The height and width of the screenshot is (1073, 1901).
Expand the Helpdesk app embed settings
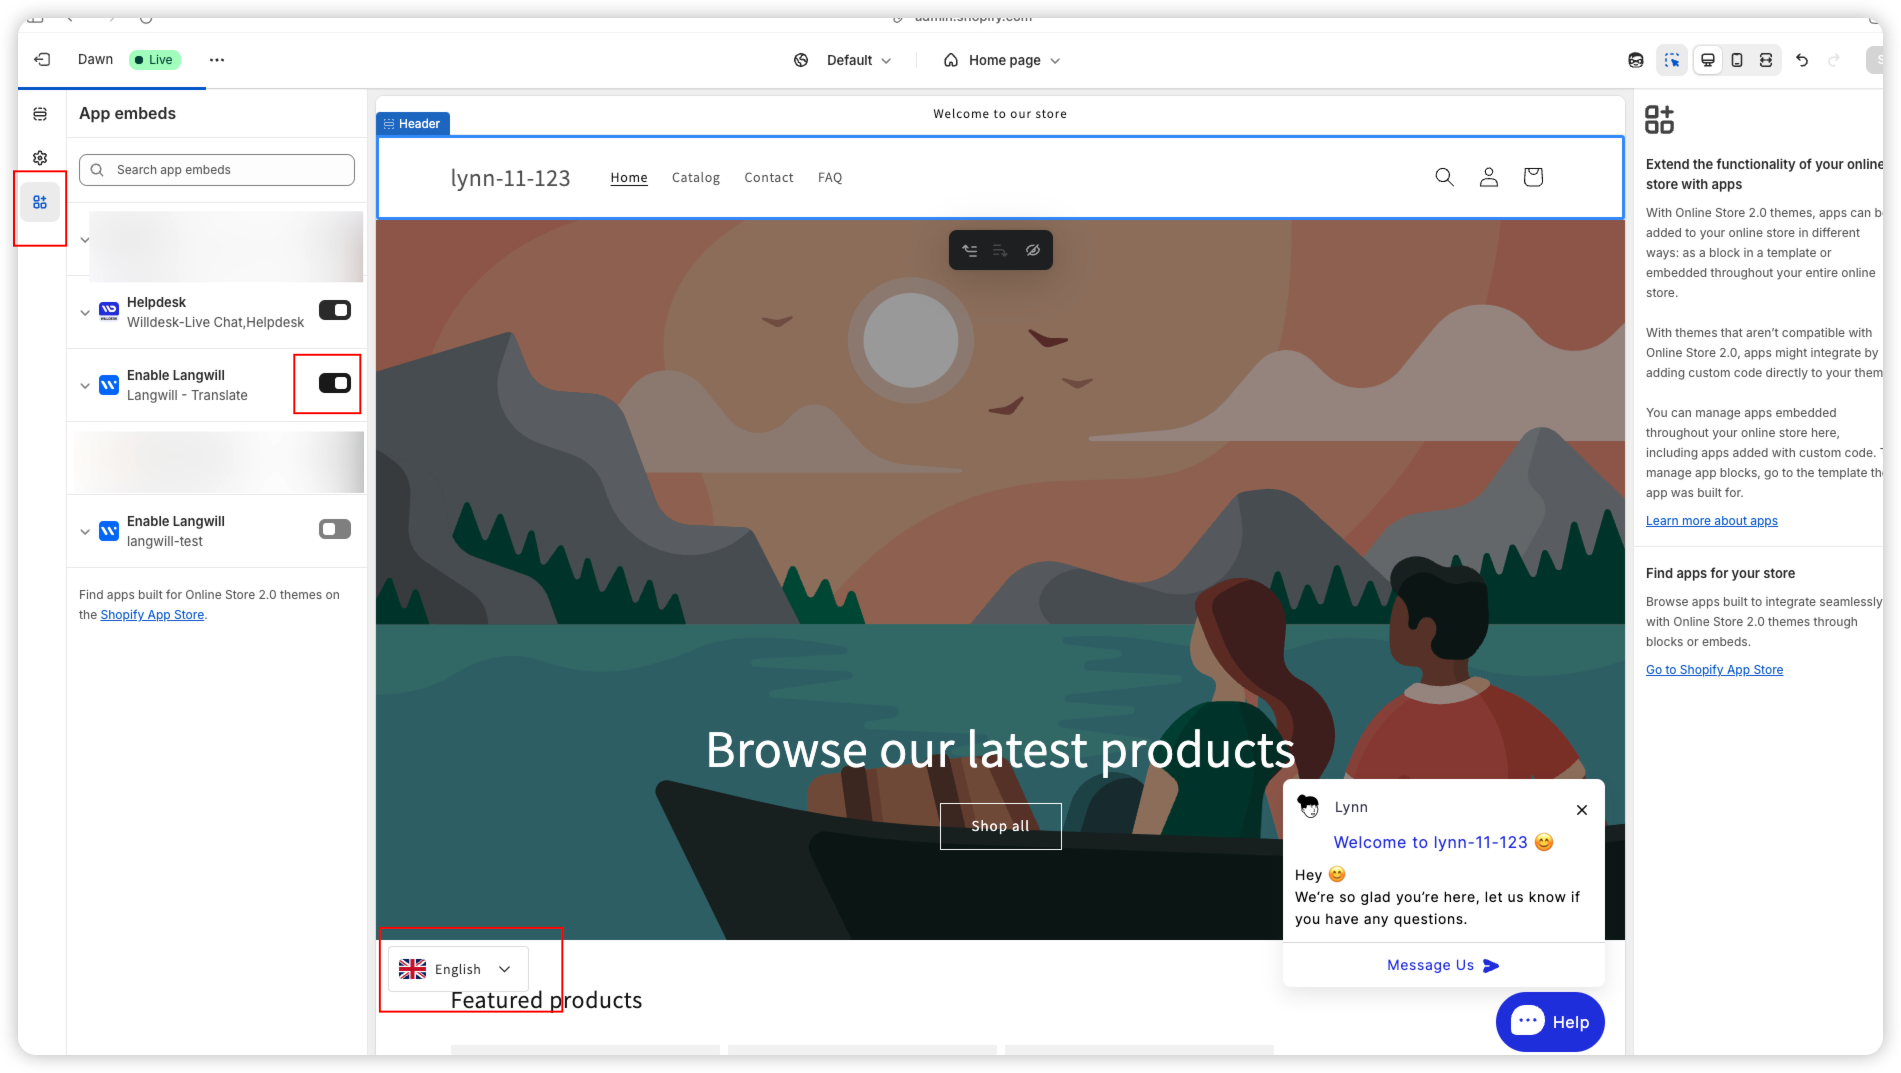[x=85, y=313]
